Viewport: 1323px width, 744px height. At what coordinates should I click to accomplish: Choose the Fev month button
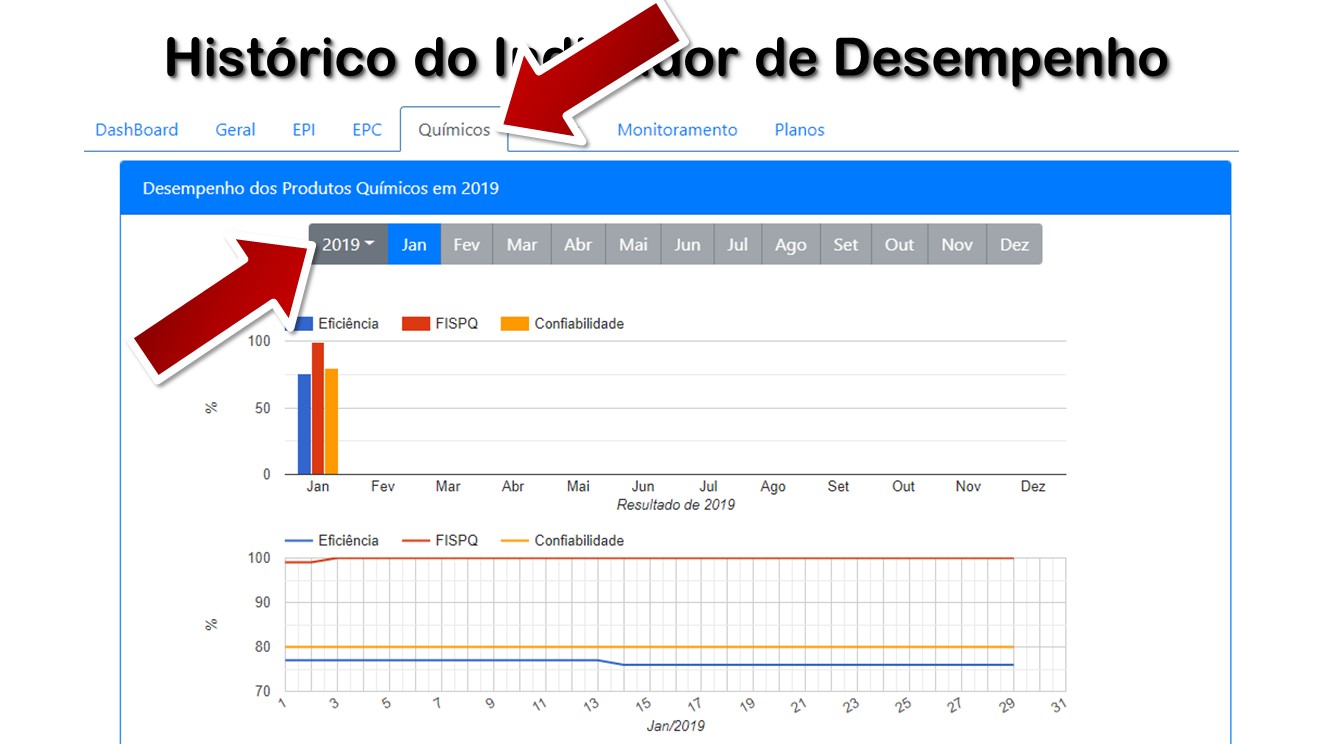coord(467,244)
